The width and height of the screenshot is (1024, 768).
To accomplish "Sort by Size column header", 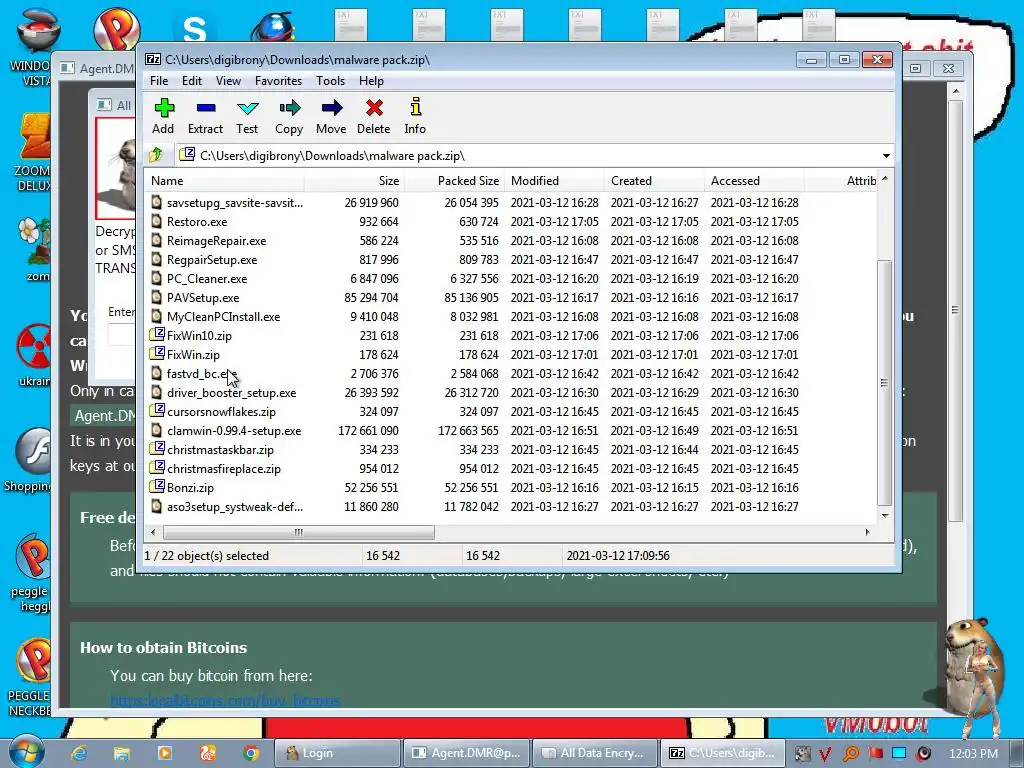I will [354, 181].
